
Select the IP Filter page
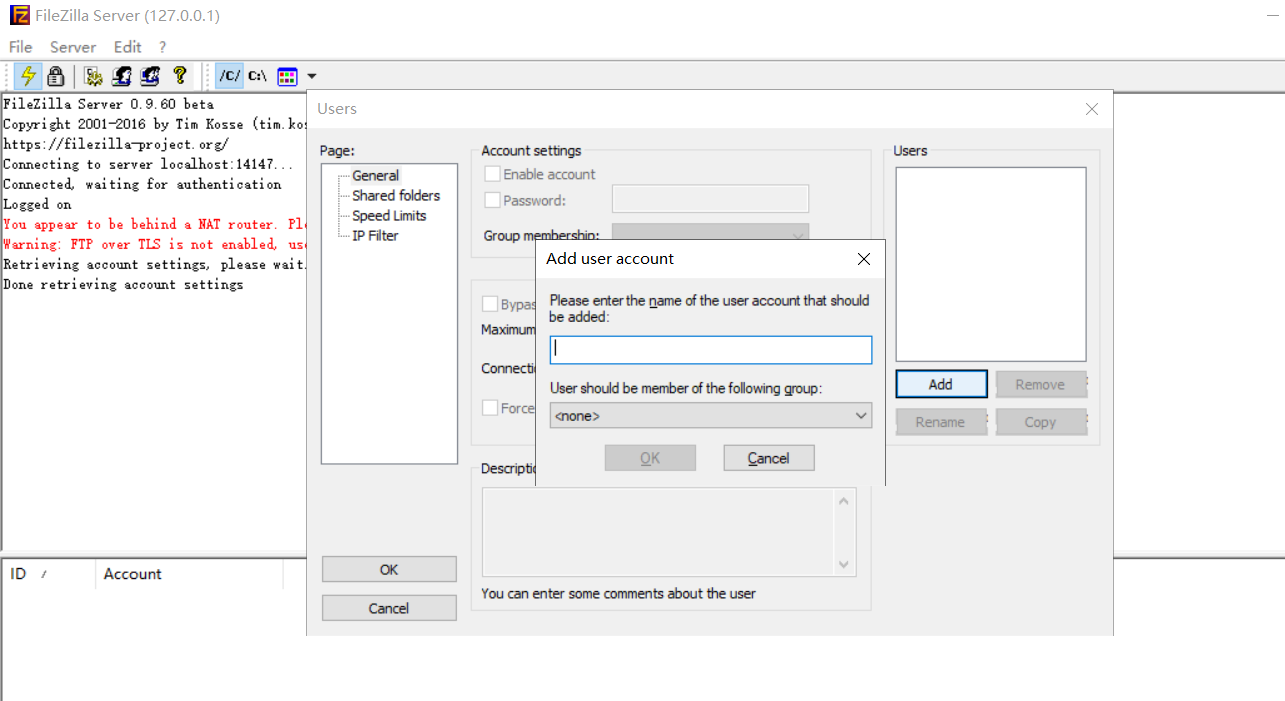tap(375, 235)
